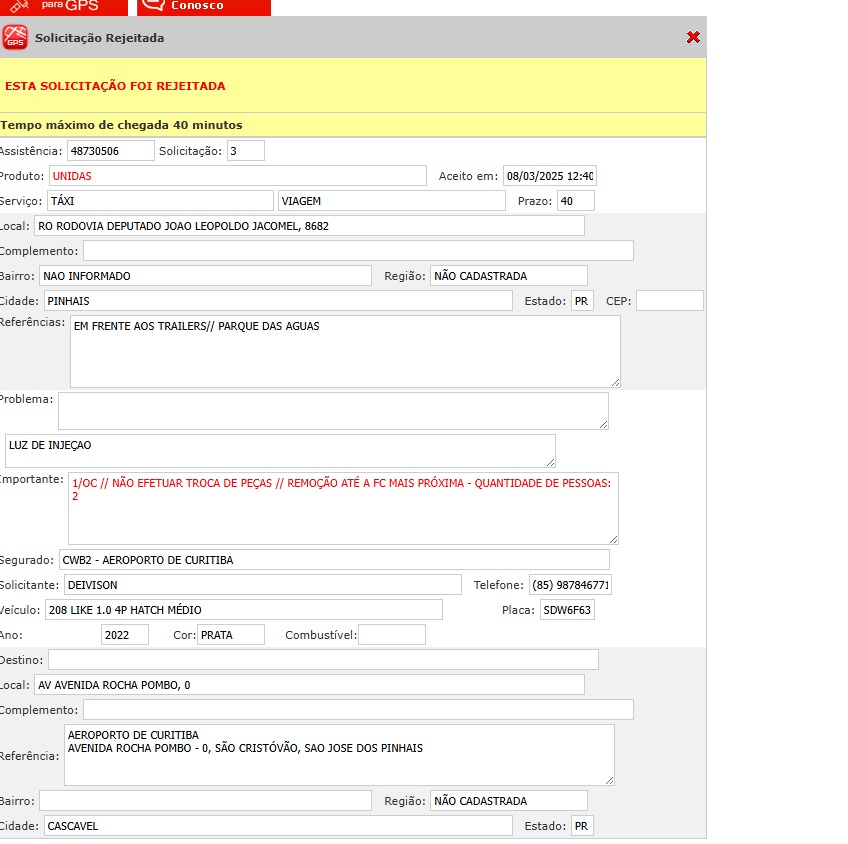Click the 'Aceito em' date field

pos(549,176)
